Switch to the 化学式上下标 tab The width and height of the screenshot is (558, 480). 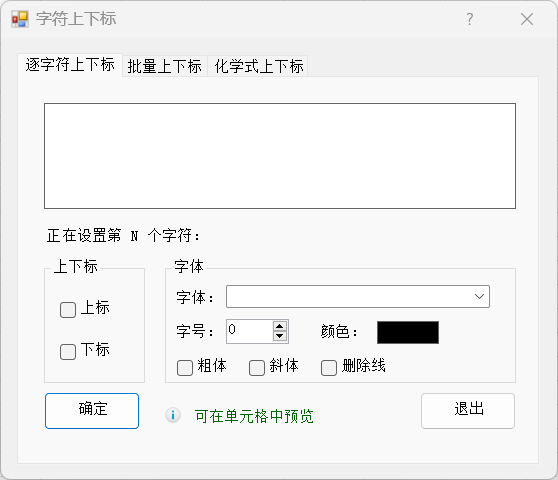[259, 66]
